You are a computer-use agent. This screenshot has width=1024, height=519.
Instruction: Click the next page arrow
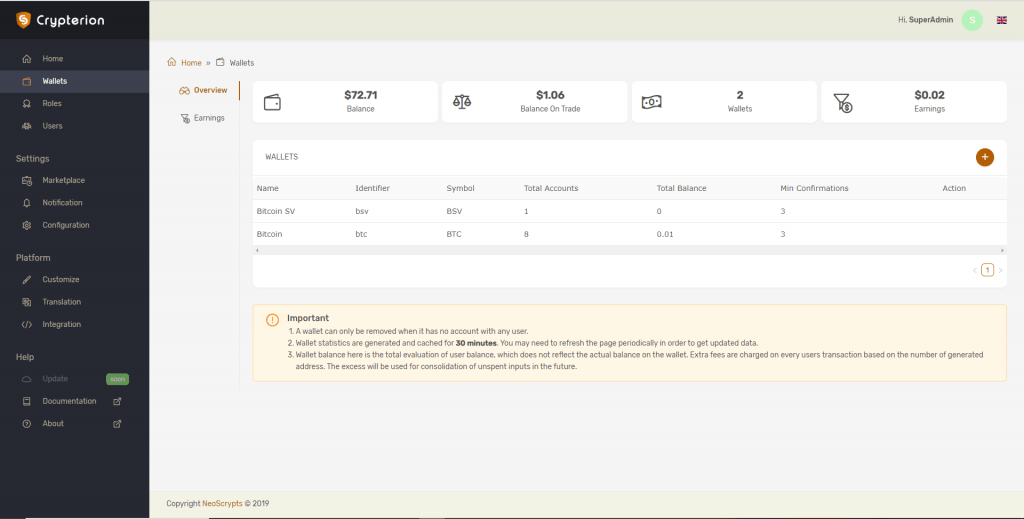[1000, 270]
